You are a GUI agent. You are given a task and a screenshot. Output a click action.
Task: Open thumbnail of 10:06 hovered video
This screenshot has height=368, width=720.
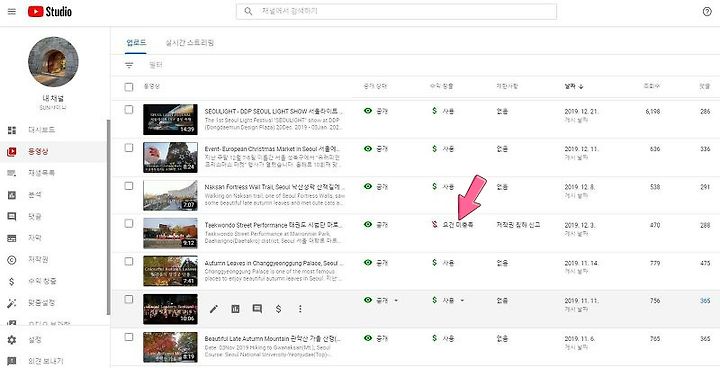170,309
